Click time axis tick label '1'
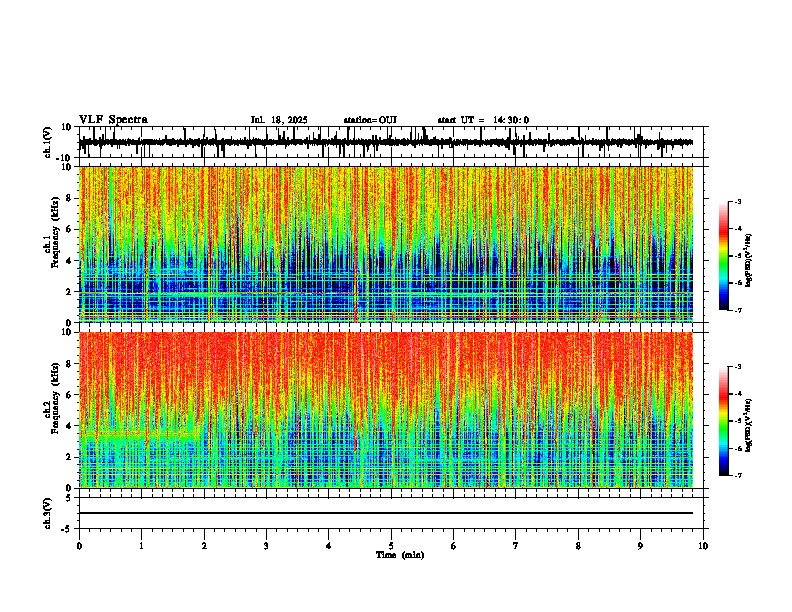 [x=141, y=546]
